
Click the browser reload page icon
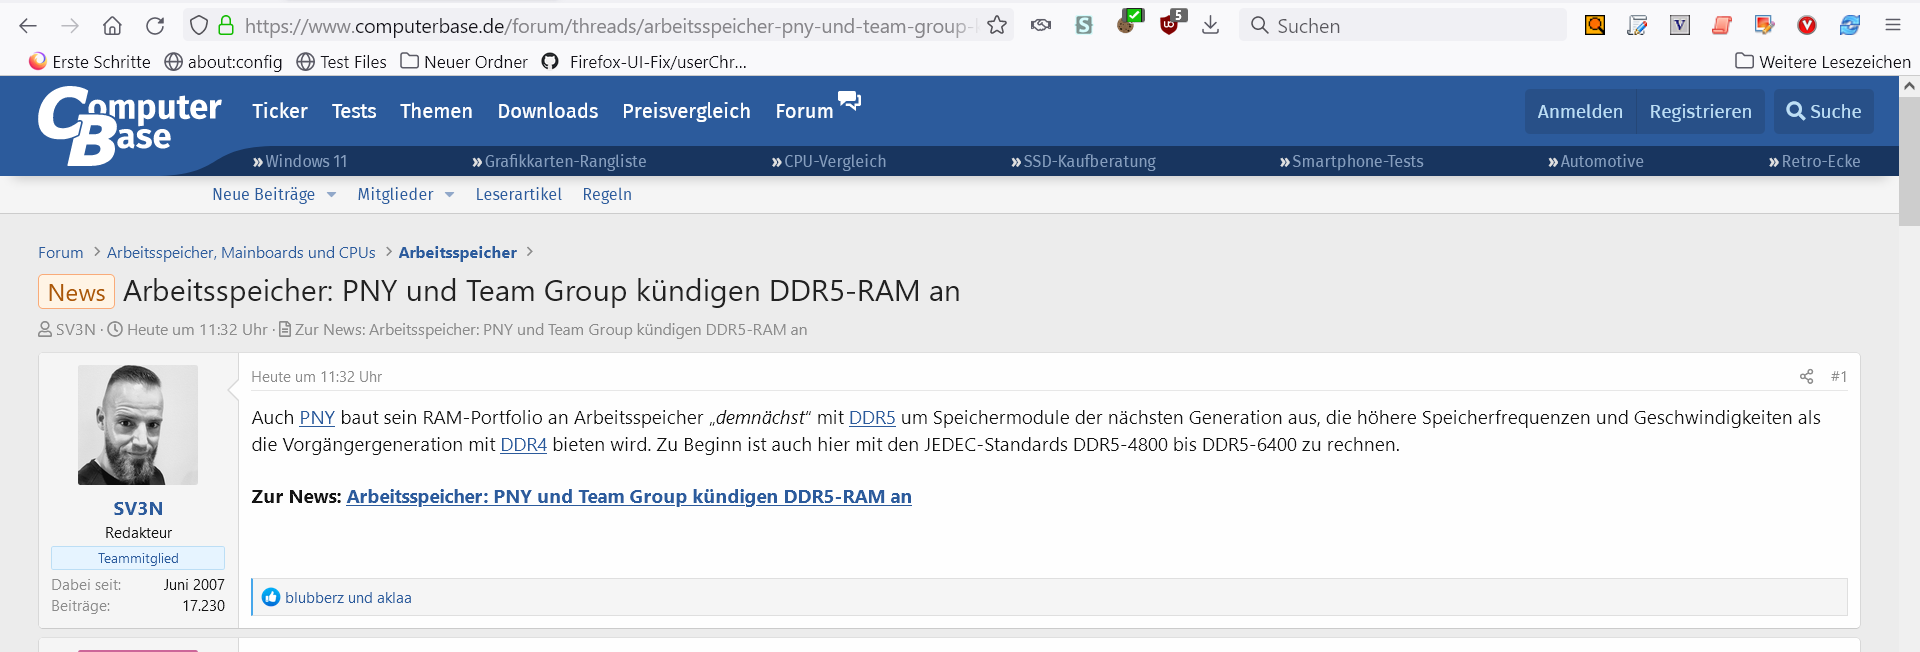155,26
